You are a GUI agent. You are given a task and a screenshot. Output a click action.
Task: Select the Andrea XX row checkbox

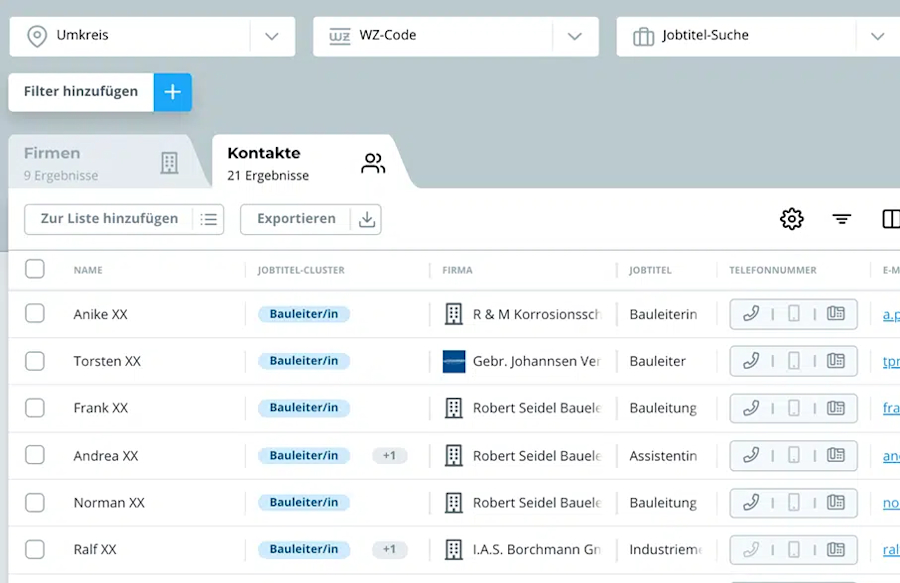click(x=35, y=455)
